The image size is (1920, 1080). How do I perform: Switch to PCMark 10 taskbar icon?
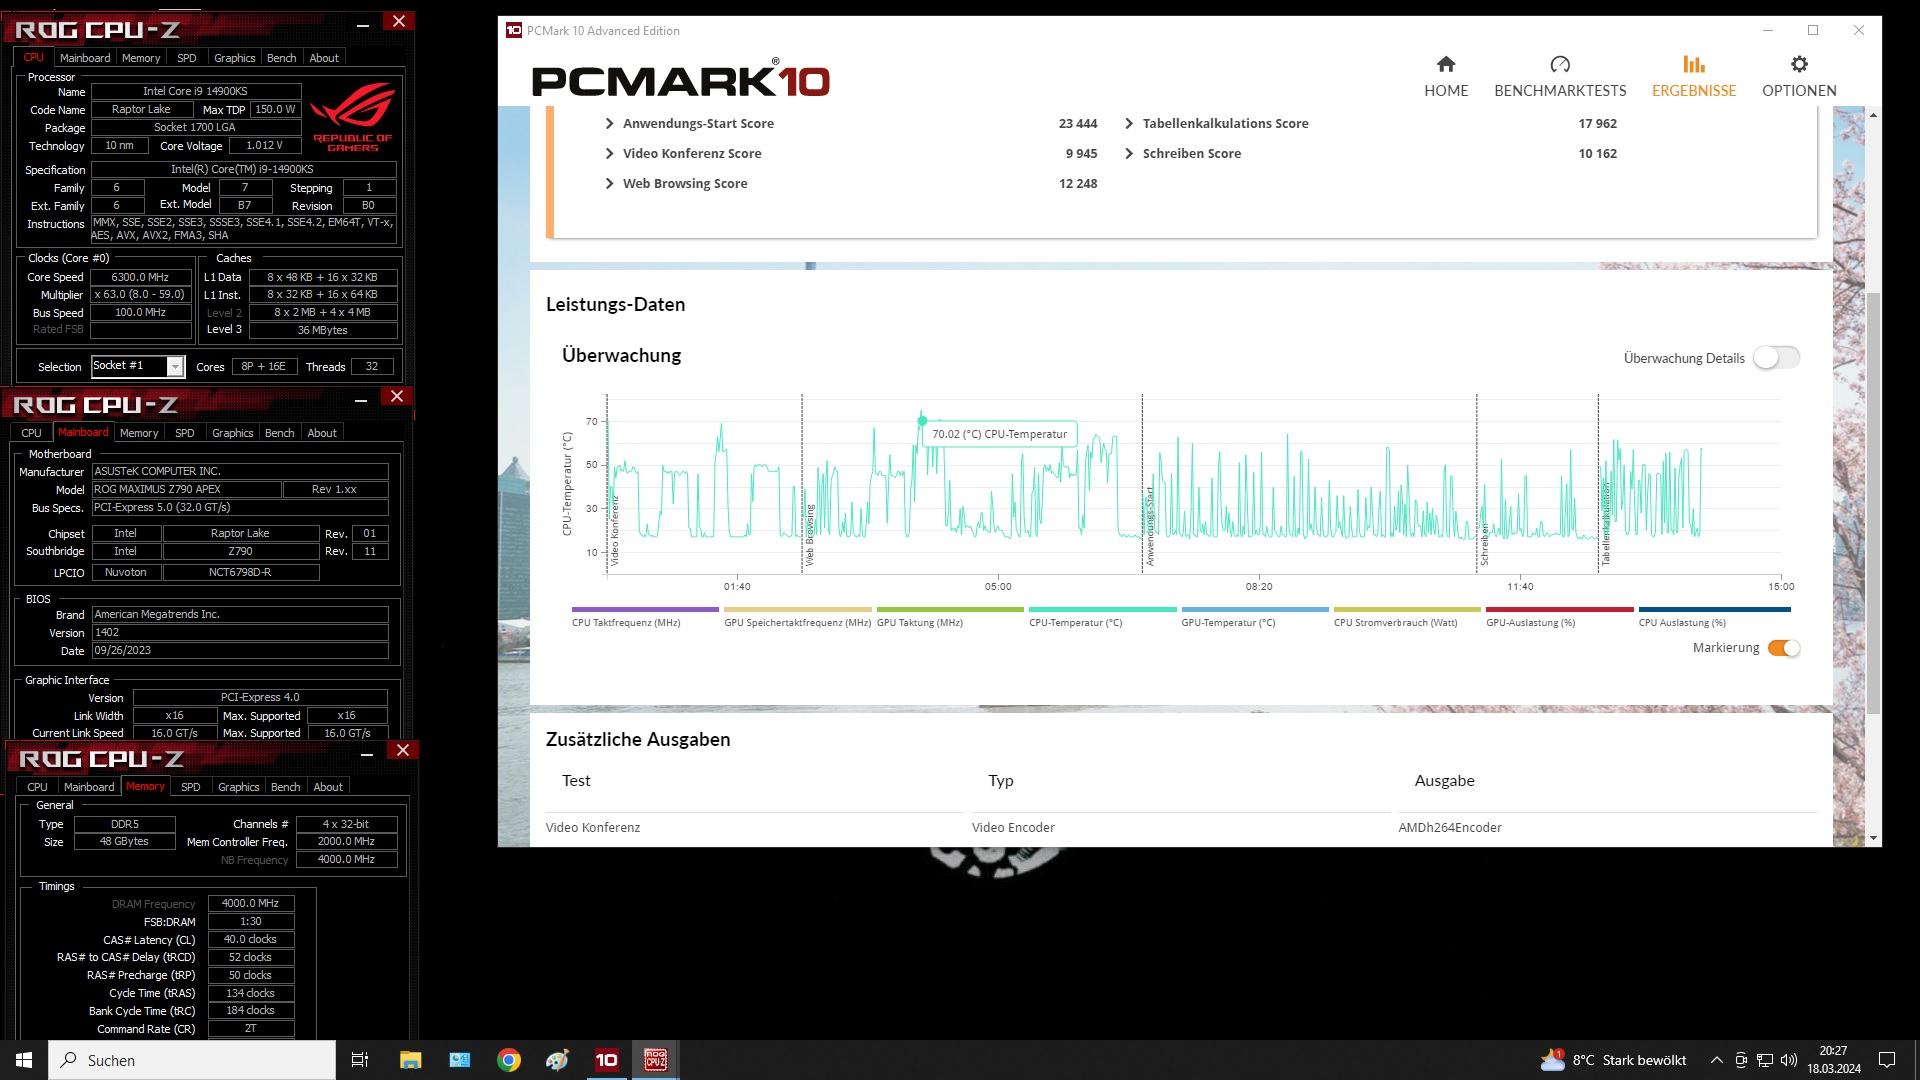tap(606, 1060)
